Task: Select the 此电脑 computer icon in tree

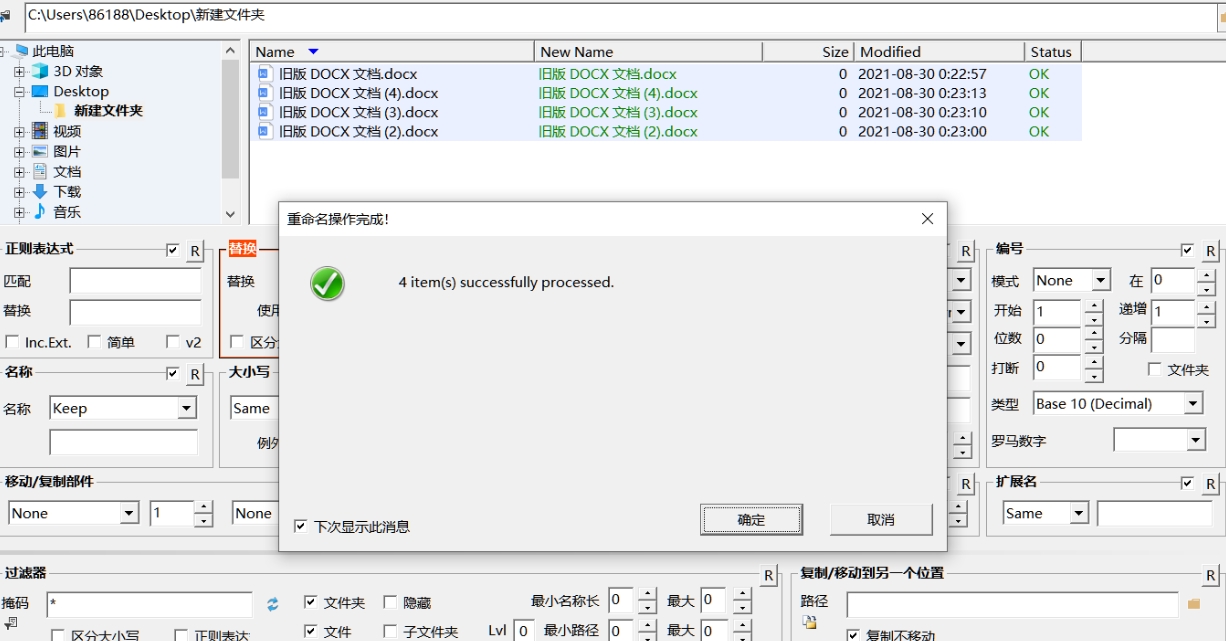Action: (x=21, y=51)
